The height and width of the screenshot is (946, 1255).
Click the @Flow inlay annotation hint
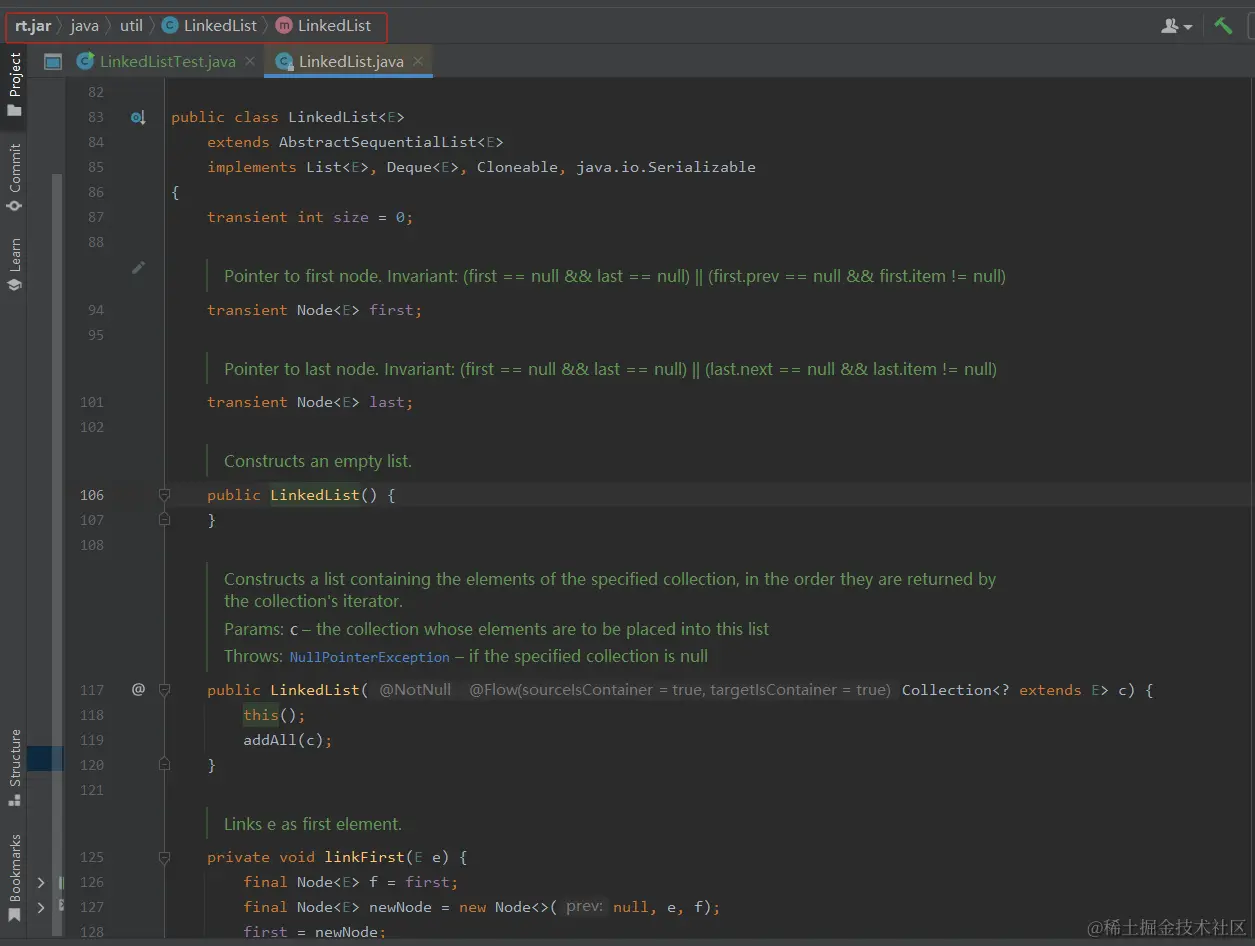click(x=679, y=690)
